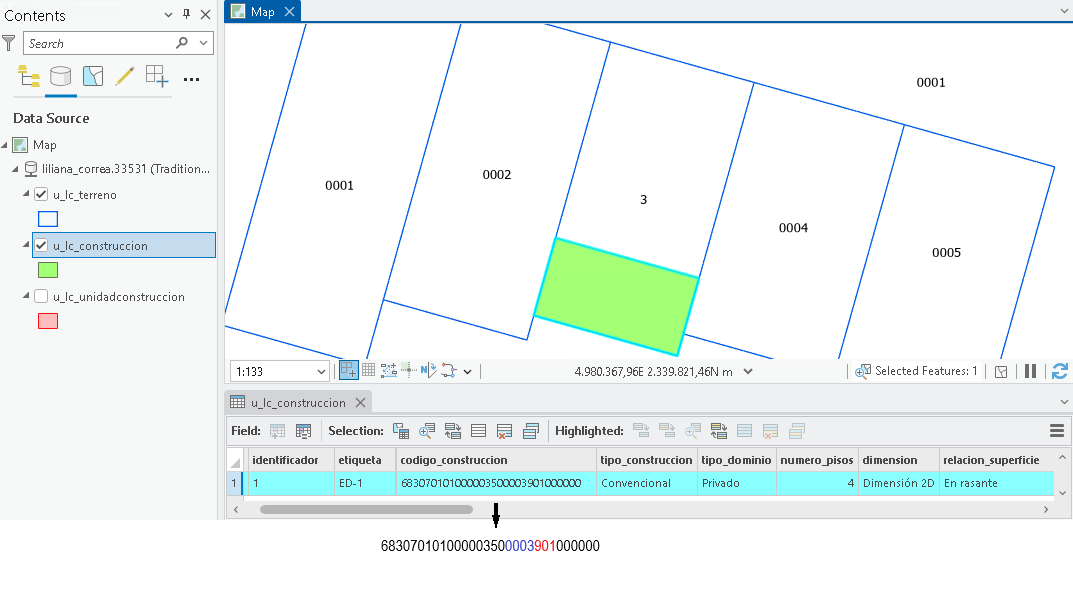Open the 1:133 scale dropdown
The width and height of the screenshot is (1073, 599).
(321, 372)
